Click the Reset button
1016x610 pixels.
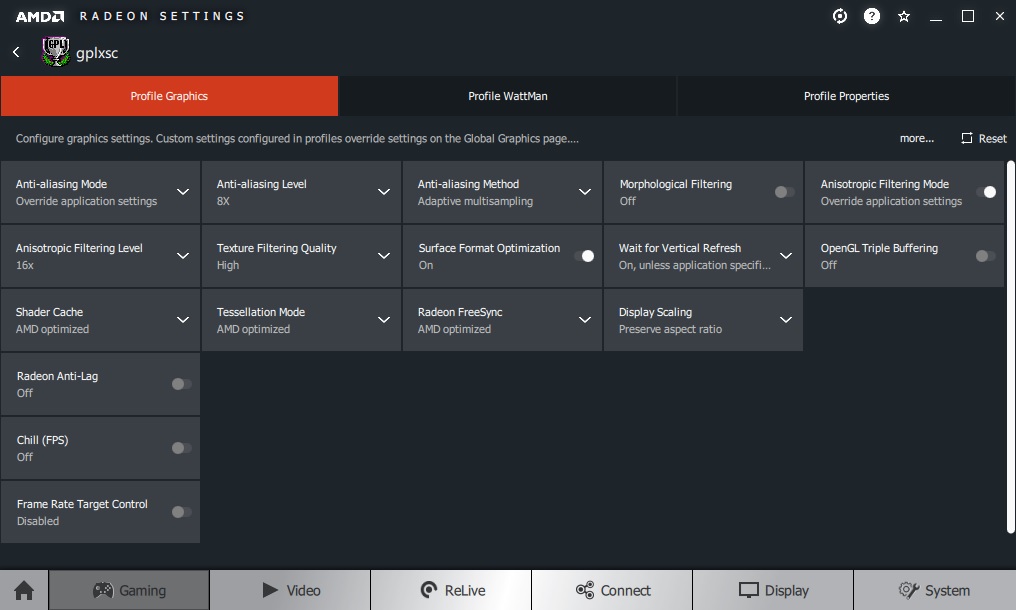tap(984, 139)
